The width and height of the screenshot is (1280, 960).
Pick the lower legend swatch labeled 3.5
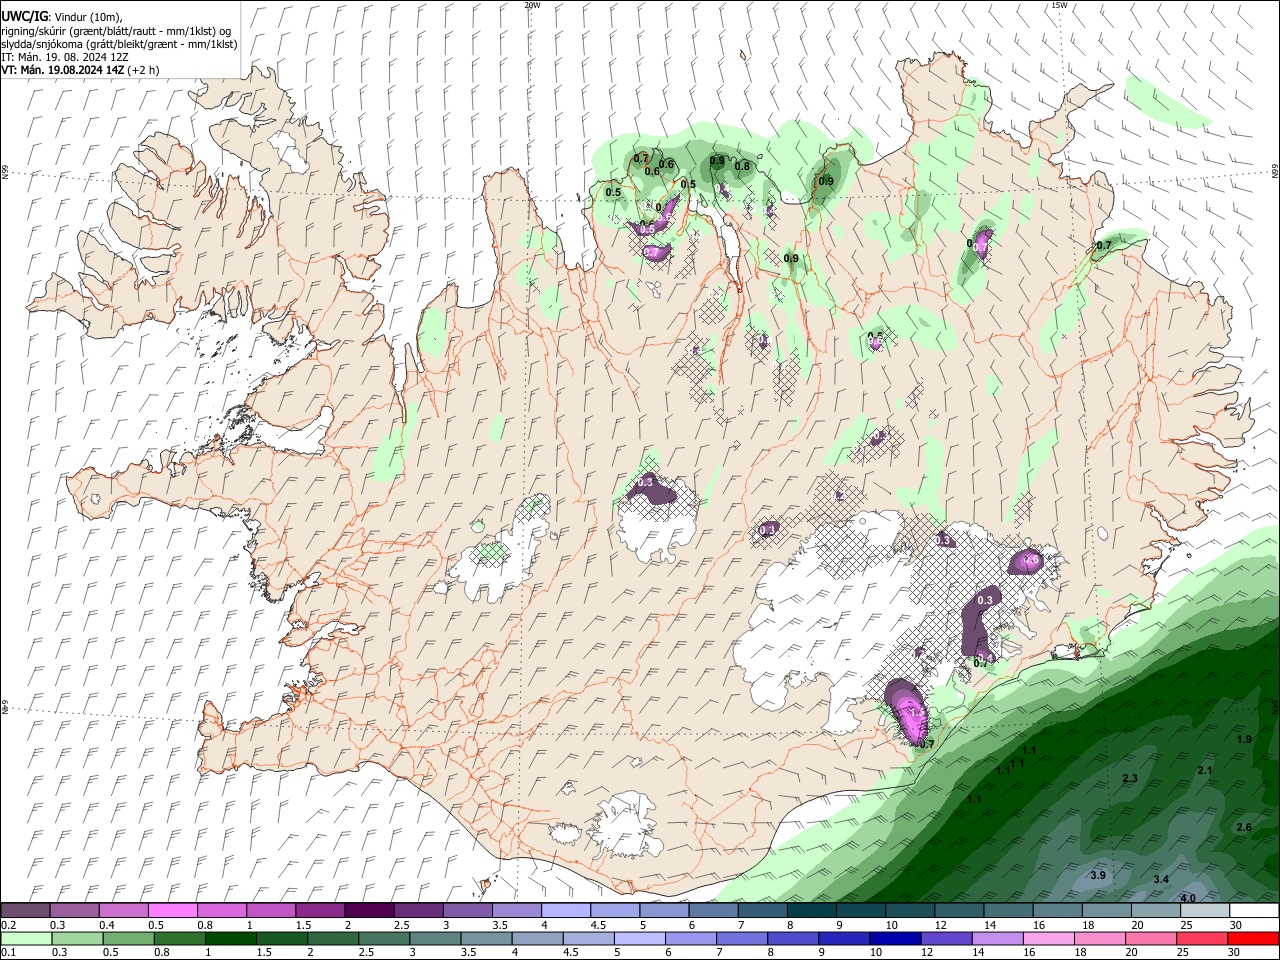click(x=487, y=939)
